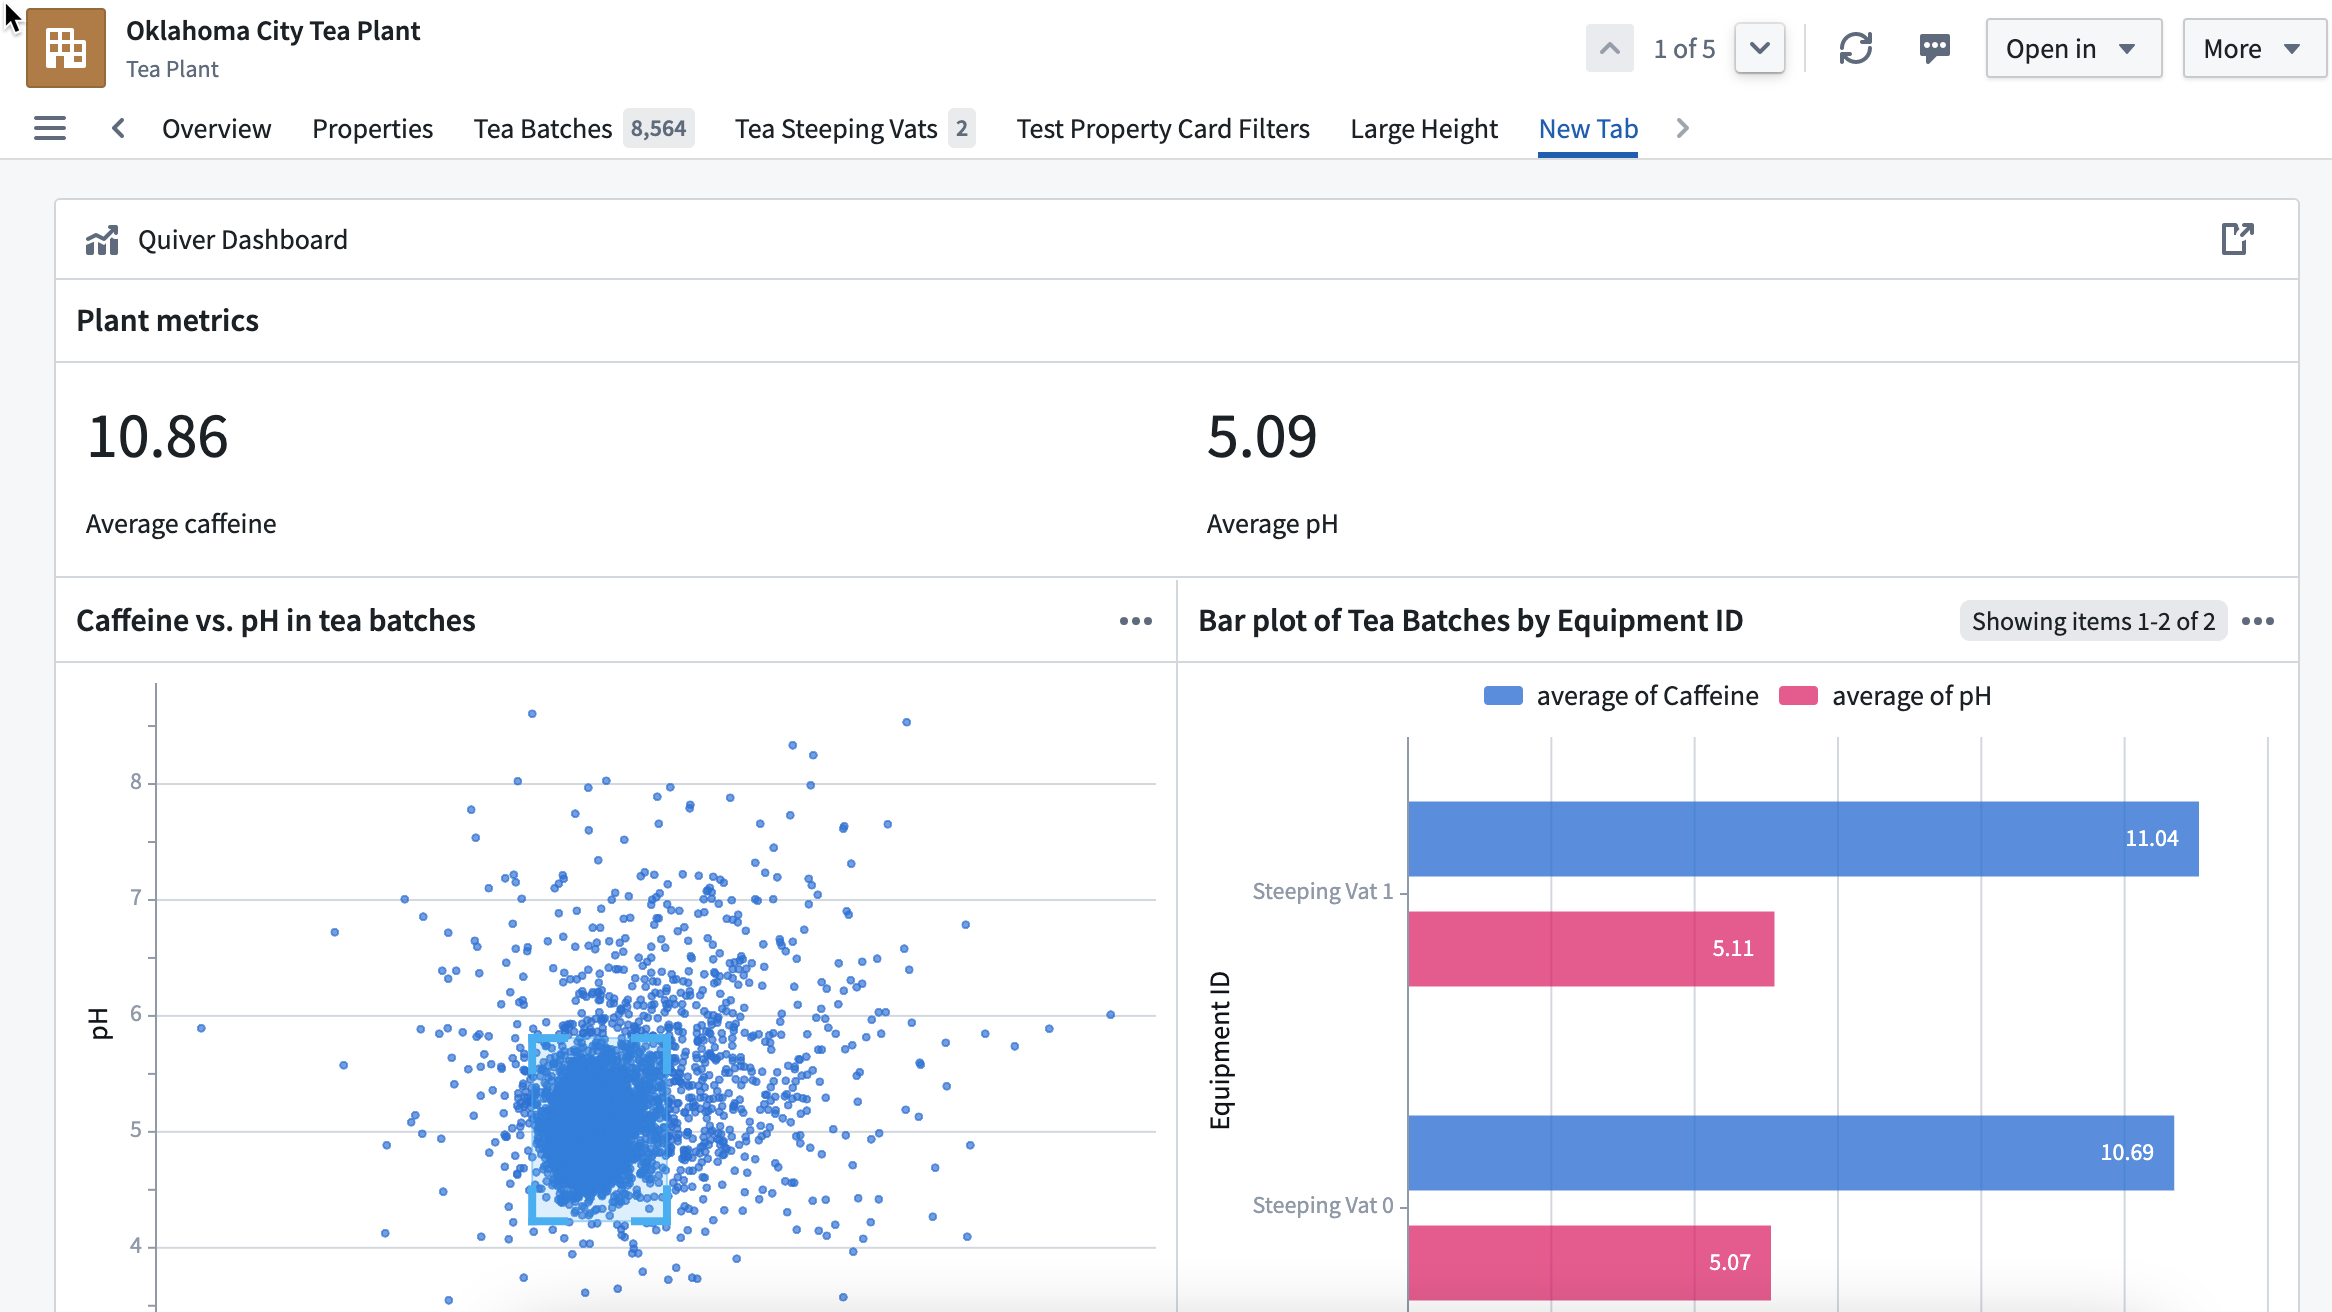Click the Oklahoma City Tea Plant title
The image size is (2332, 1312).
pos(273,30)
